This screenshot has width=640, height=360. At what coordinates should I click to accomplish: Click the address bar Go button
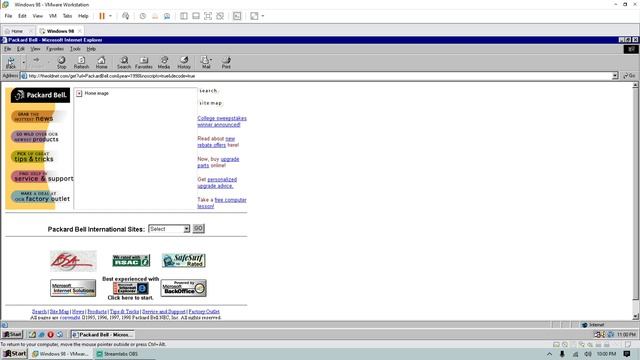[629, 76]
